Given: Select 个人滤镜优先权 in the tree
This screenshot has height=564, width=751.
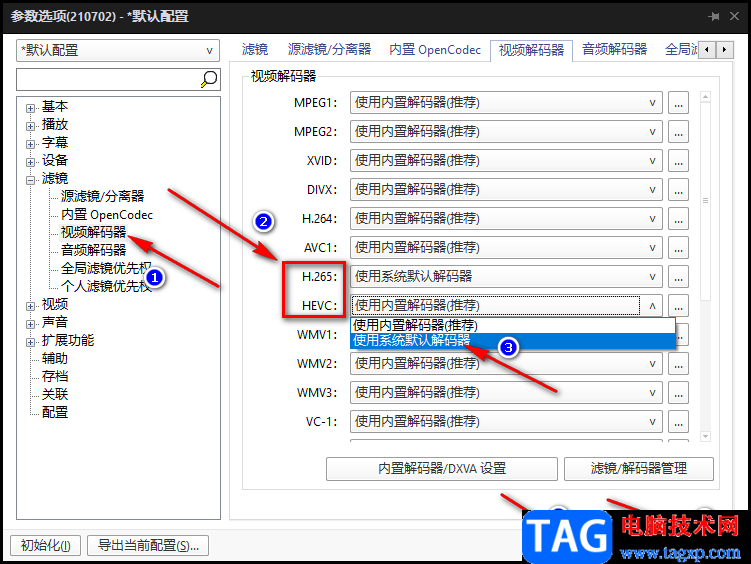Looking at the screenshot, I should [106, 286].
